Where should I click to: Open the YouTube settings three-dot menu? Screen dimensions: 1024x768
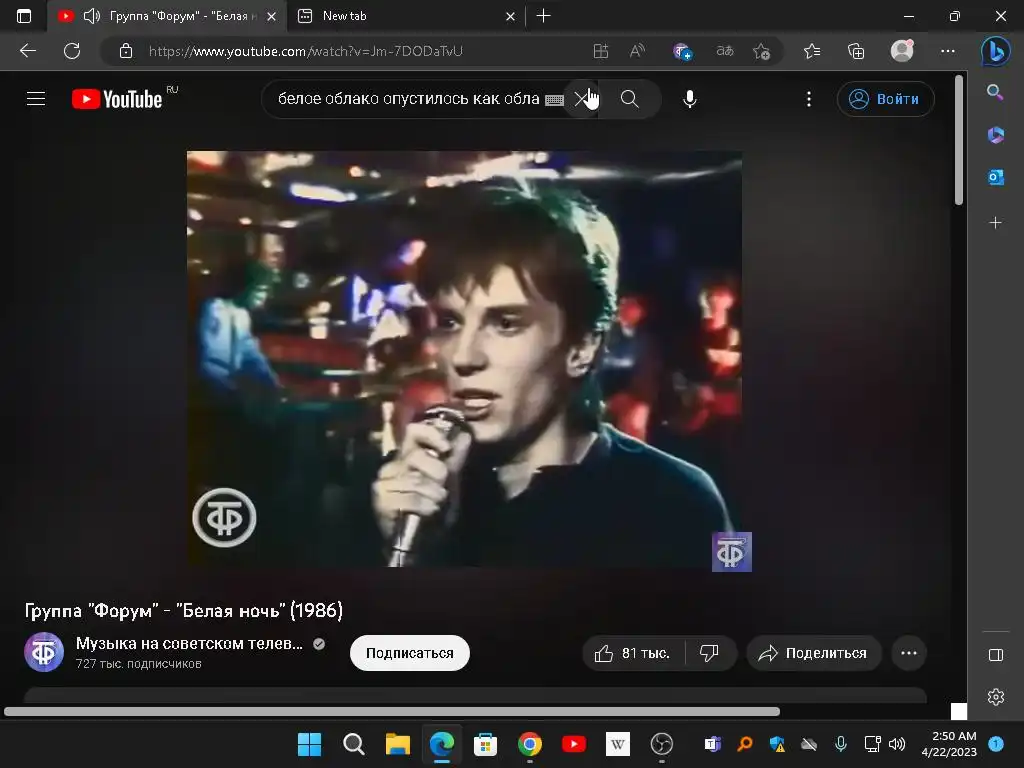tap(808, 99)
